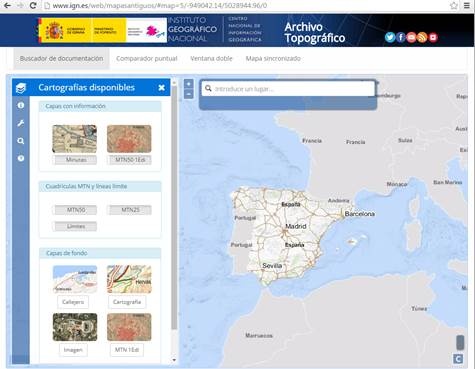Image resolution: width=475 pixels, height=369 pixels.
Task: Collapse the Capas con información section
Action: click(x=100, y=106)
